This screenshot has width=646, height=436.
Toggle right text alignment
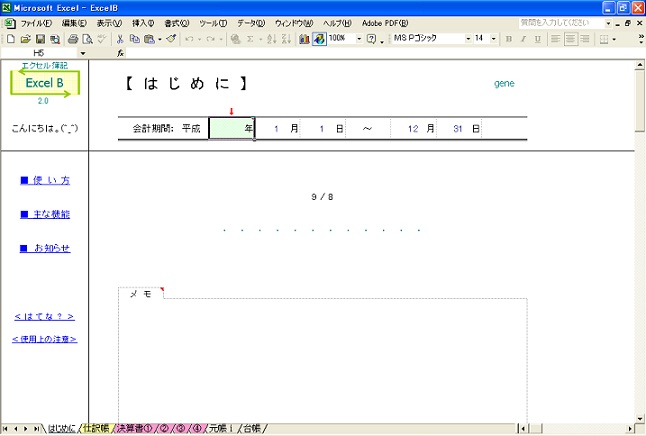coord(585,39)
